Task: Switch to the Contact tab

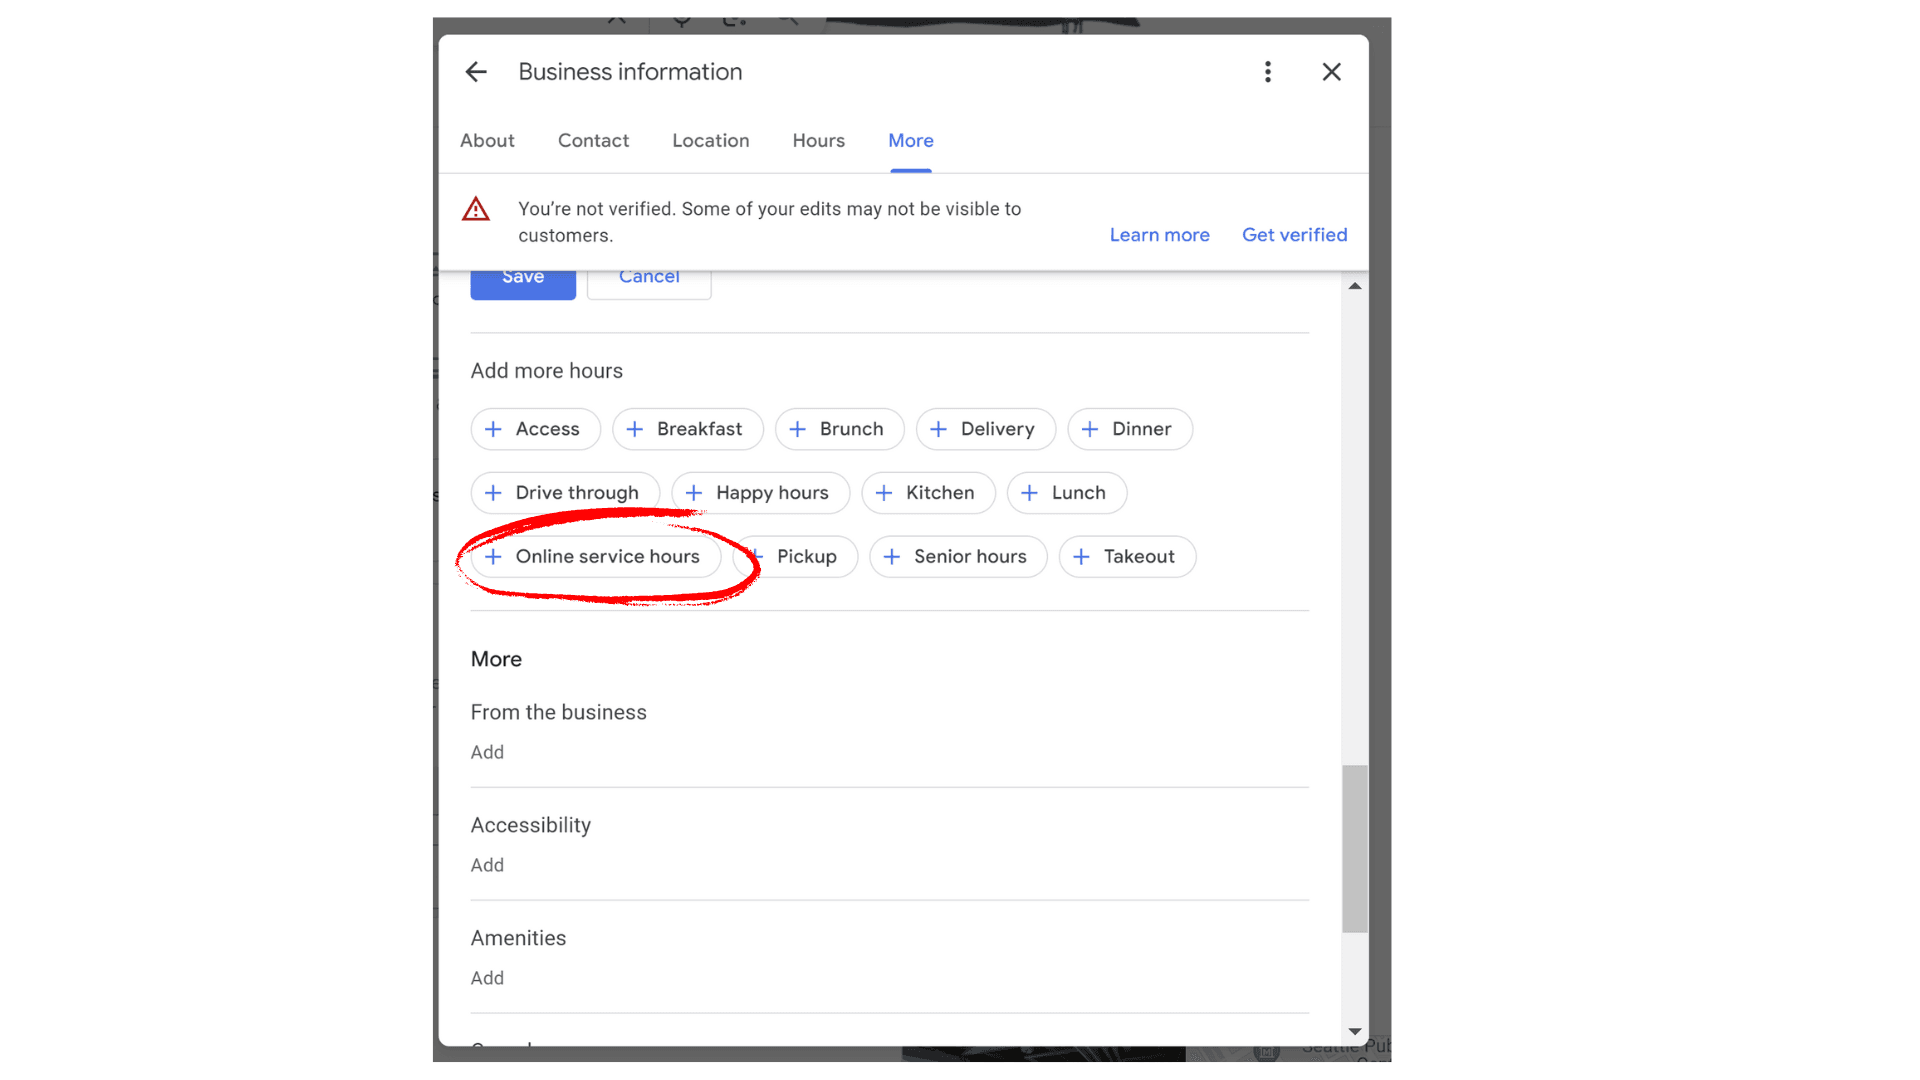Action: click(593, 141)
